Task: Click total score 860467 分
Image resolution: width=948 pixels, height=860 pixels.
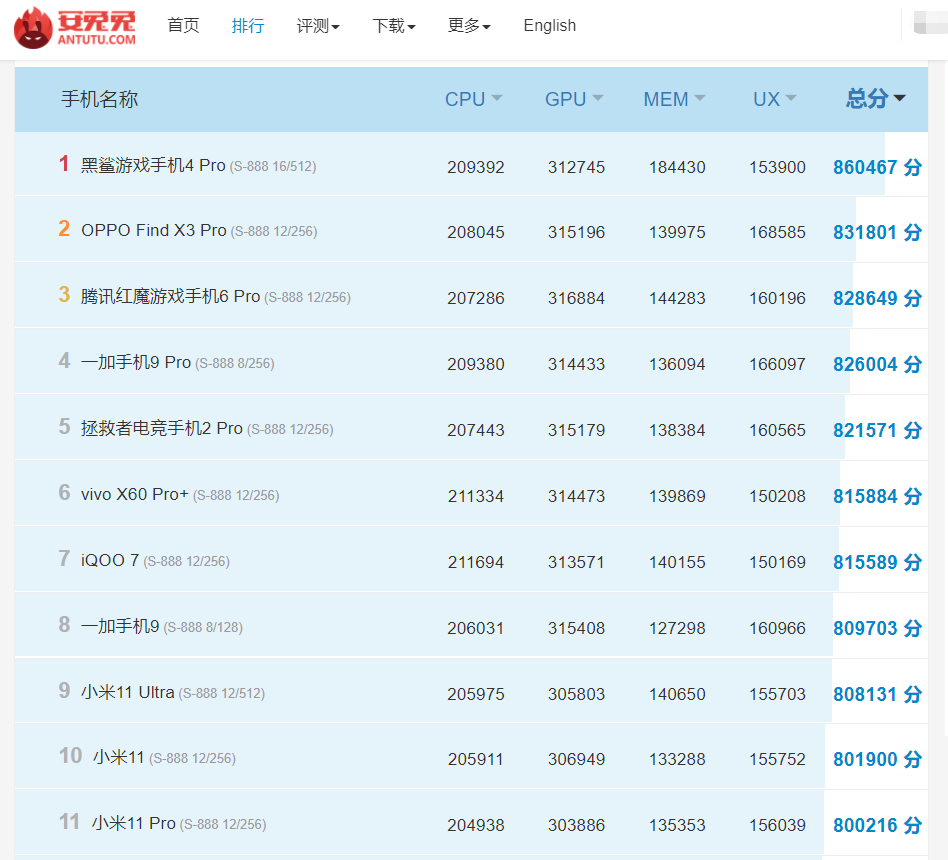Action: coord(877,167)
